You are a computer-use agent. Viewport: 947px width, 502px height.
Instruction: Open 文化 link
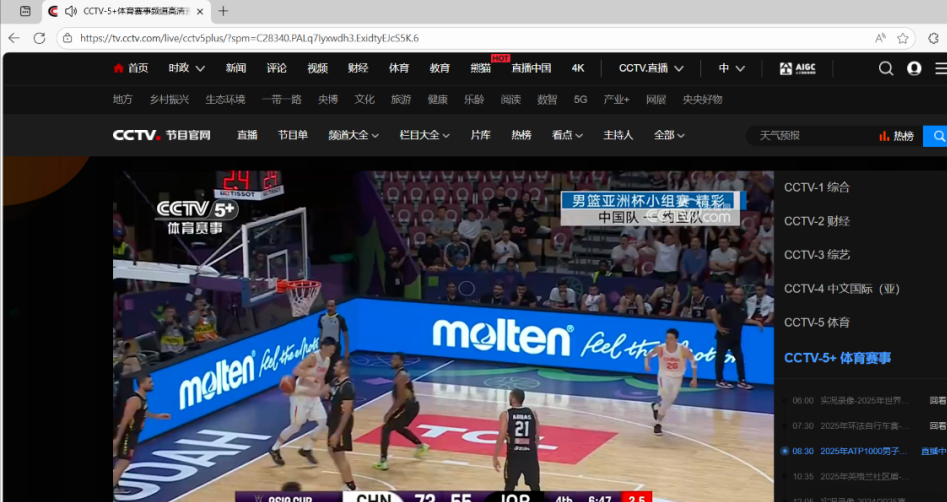(x=365, y=100)
